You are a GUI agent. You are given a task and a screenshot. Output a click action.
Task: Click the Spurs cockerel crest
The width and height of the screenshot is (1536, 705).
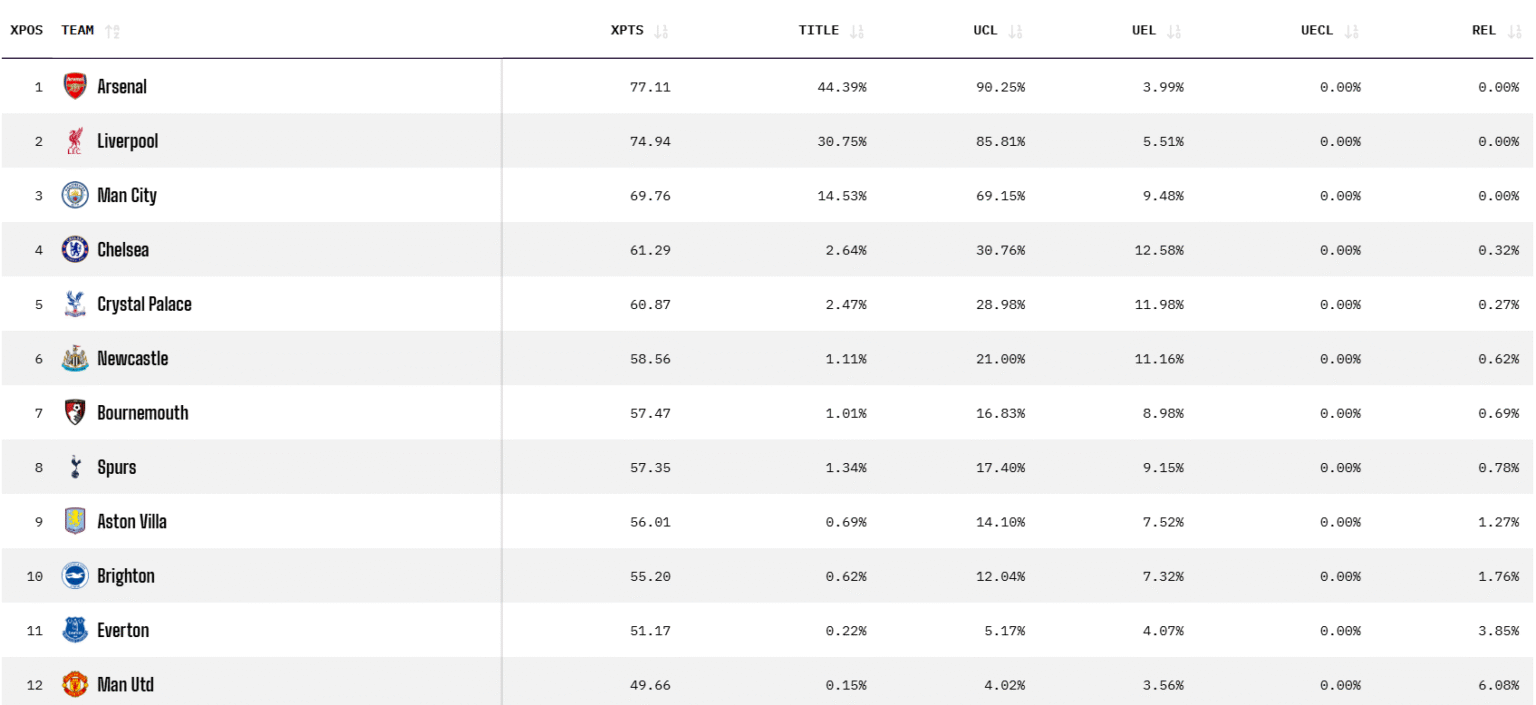pos(75,467)
